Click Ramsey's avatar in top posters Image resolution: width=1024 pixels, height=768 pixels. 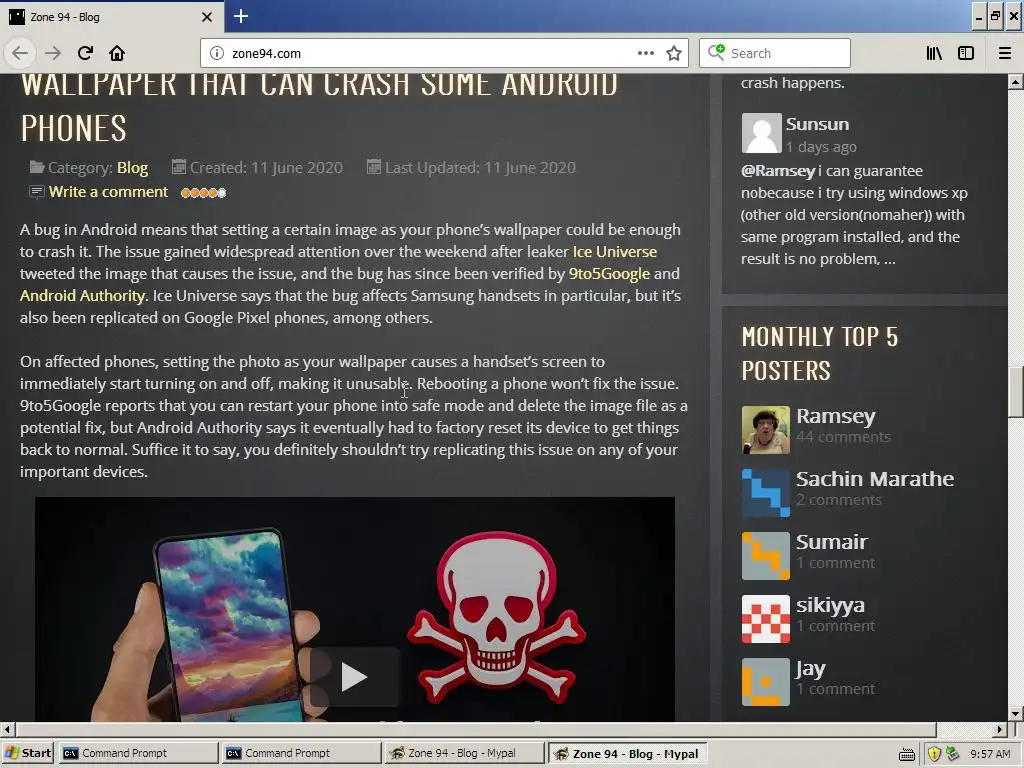click(765, 430)
